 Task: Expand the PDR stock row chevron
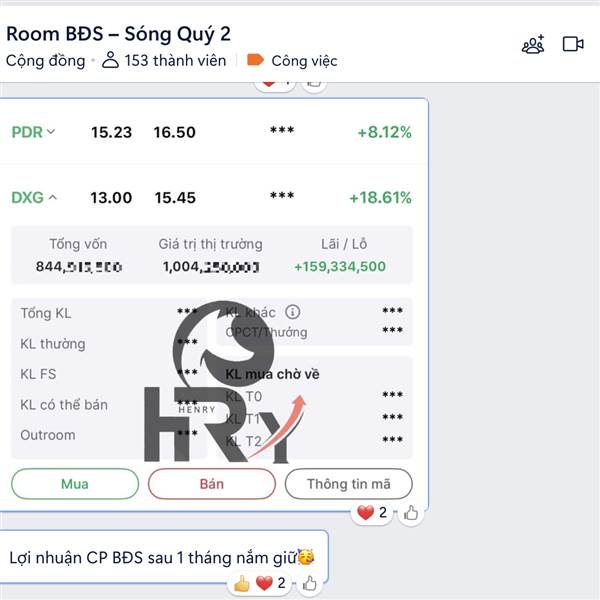51,132
